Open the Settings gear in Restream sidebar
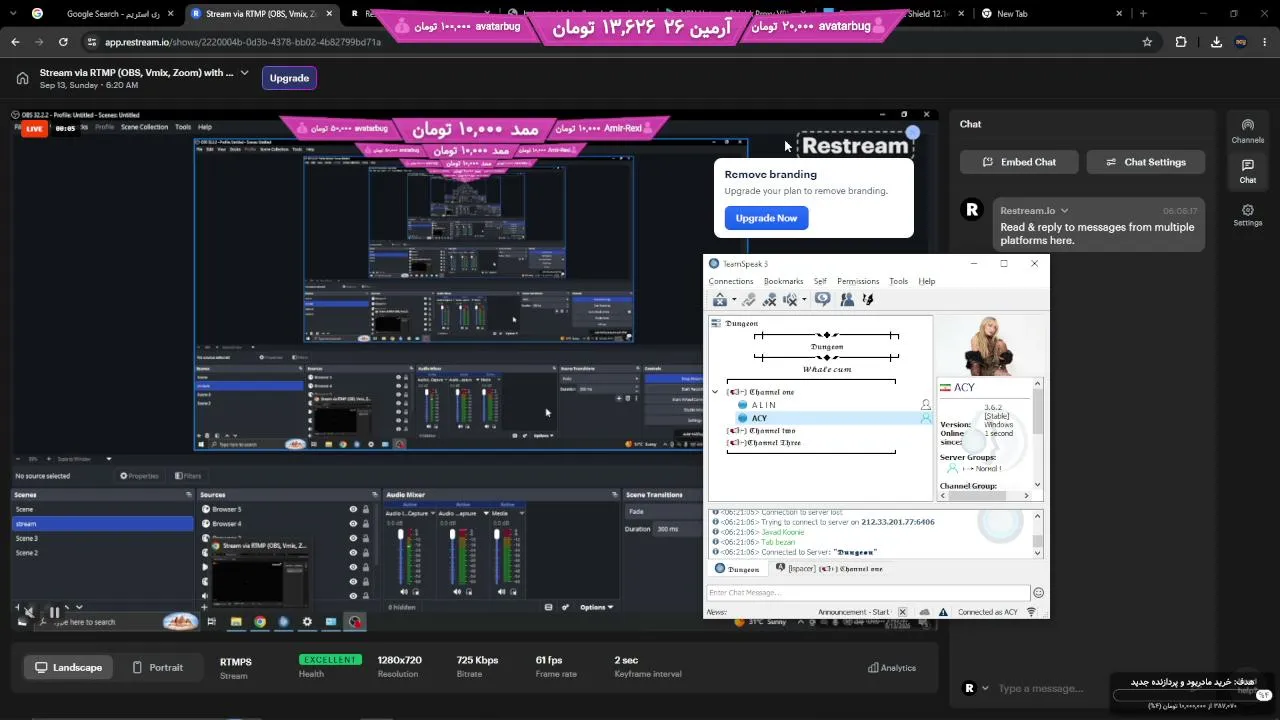The width and height of the screenshot is (1280, 720). (1247, 215)
